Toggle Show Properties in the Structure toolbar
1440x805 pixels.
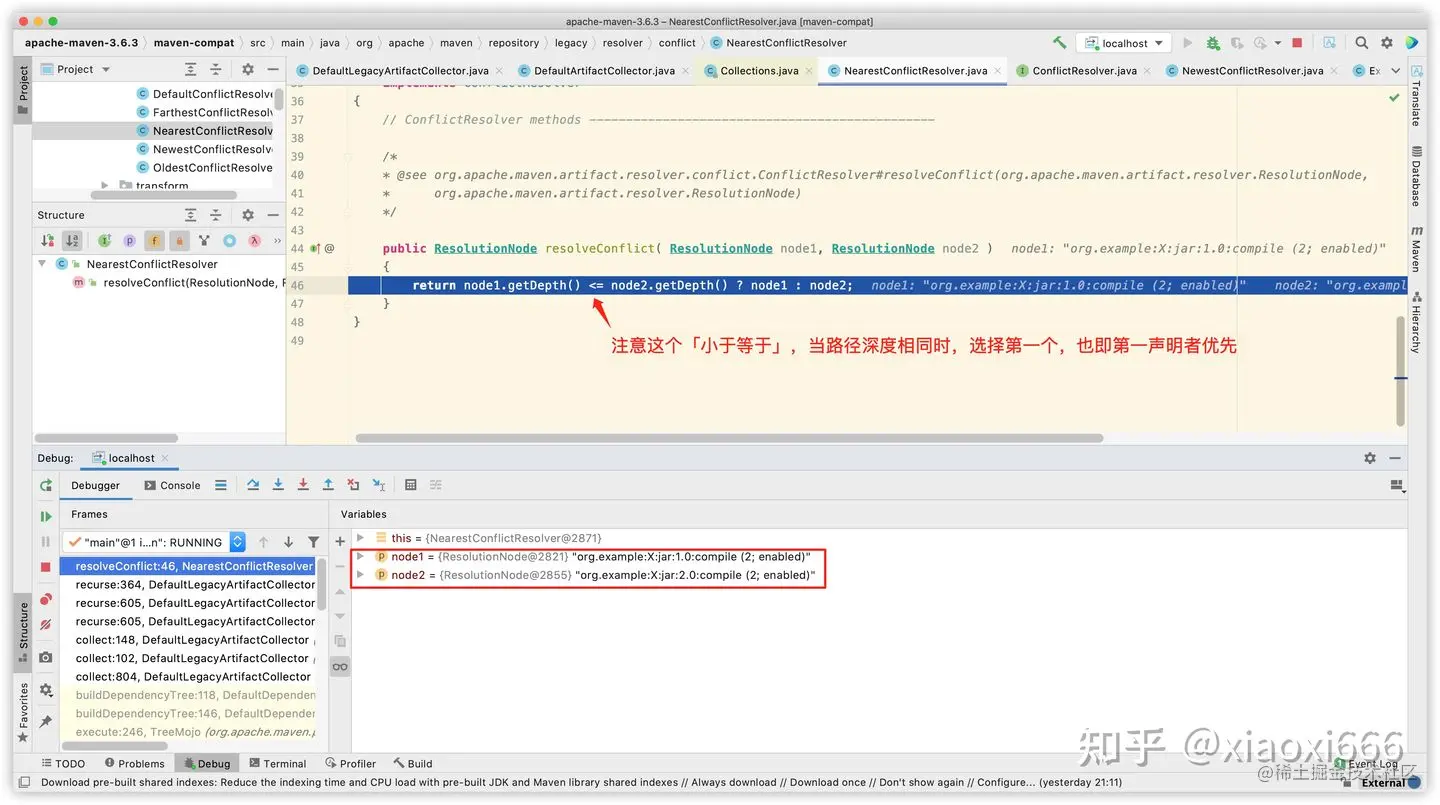tap(129, 240)
